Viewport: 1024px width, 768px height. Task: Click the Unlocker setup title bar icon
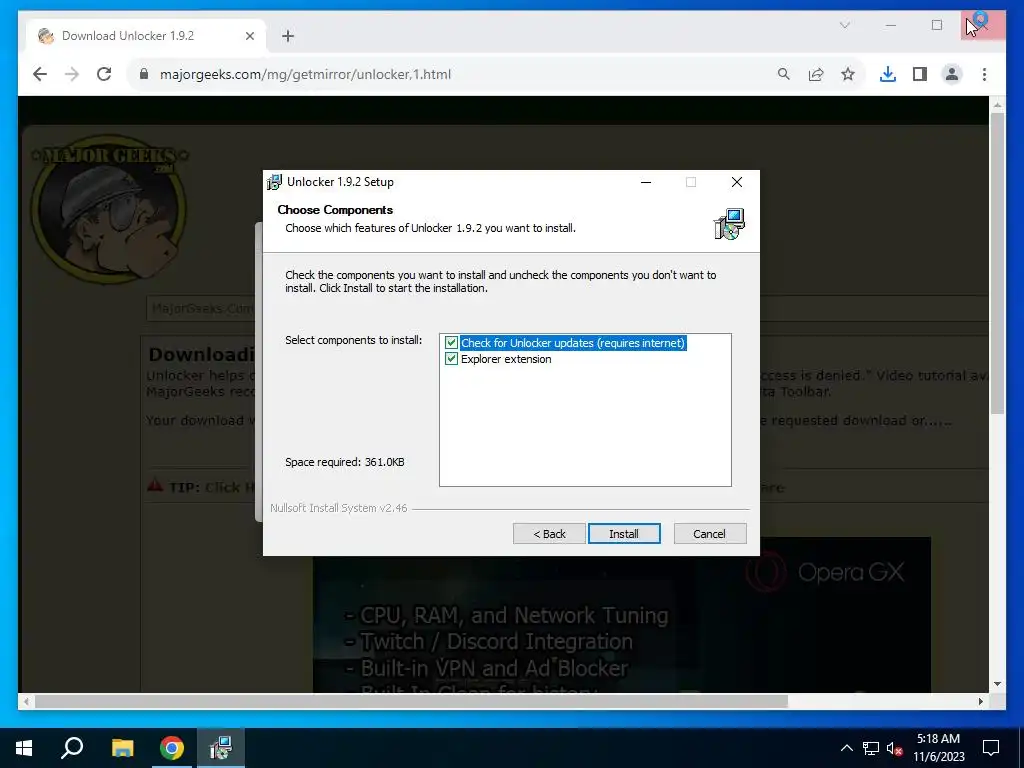275,182
